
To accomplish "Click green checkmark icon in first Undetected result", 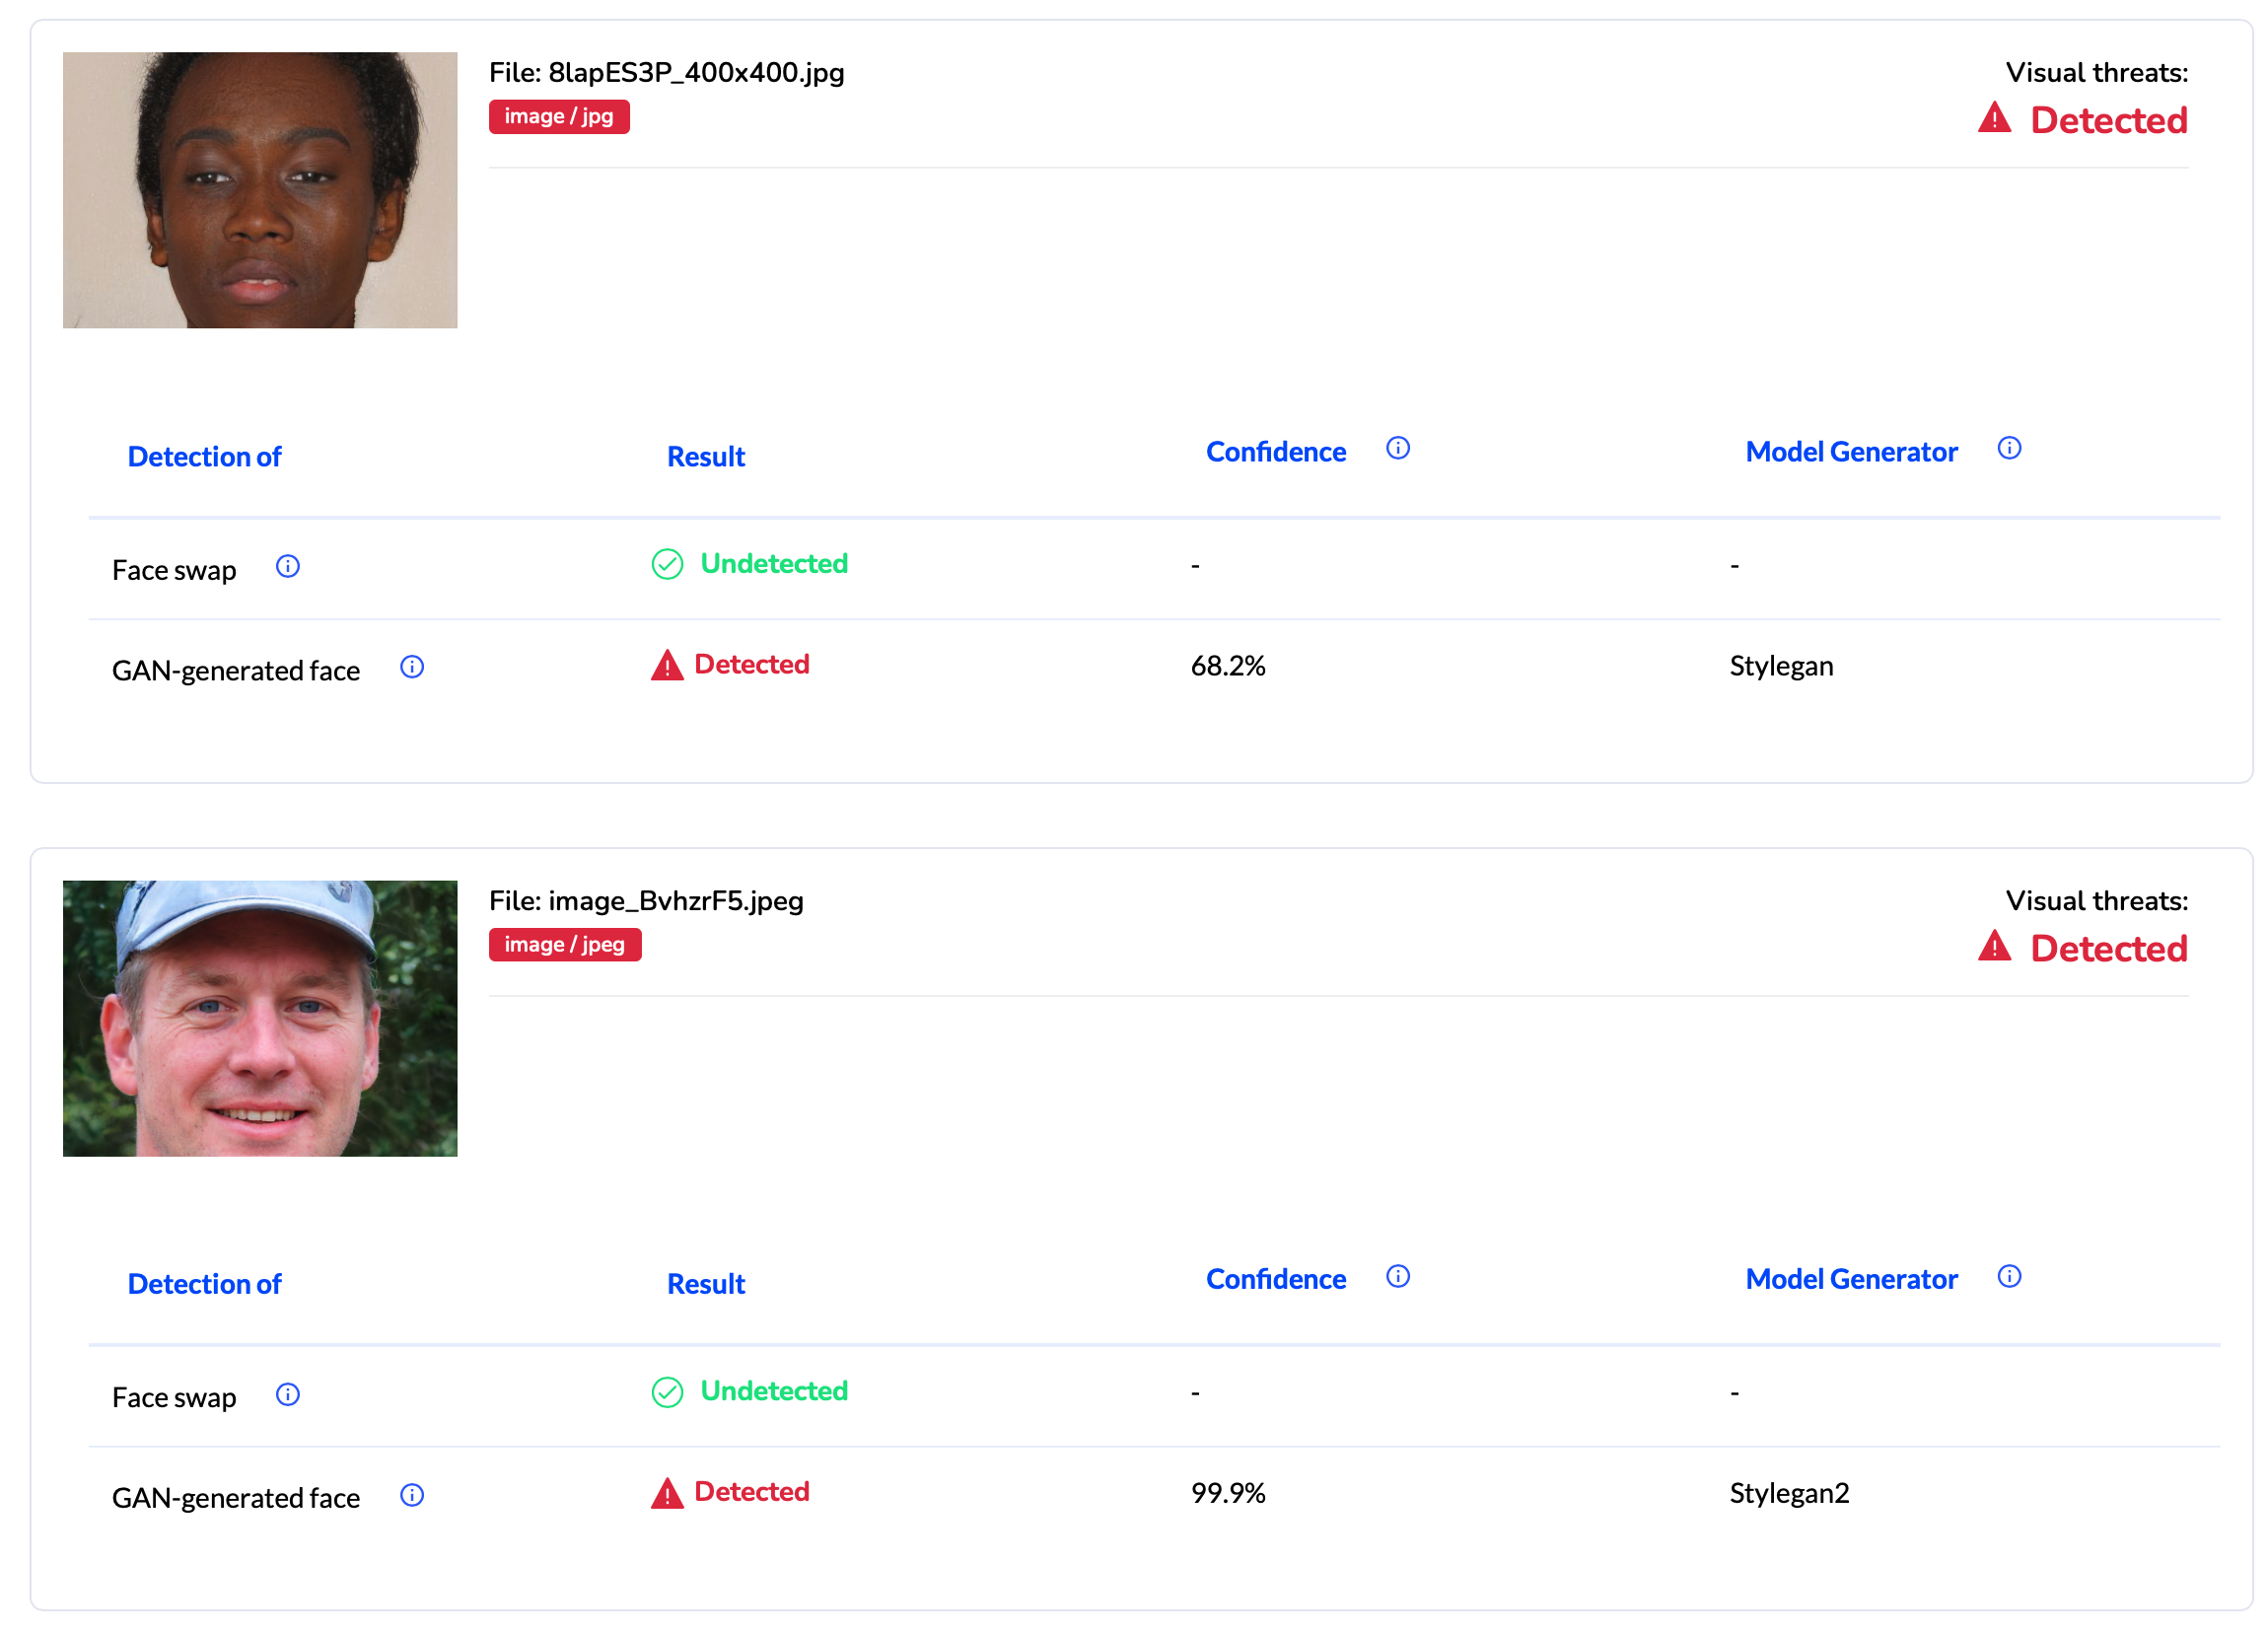I will [667, 565].
